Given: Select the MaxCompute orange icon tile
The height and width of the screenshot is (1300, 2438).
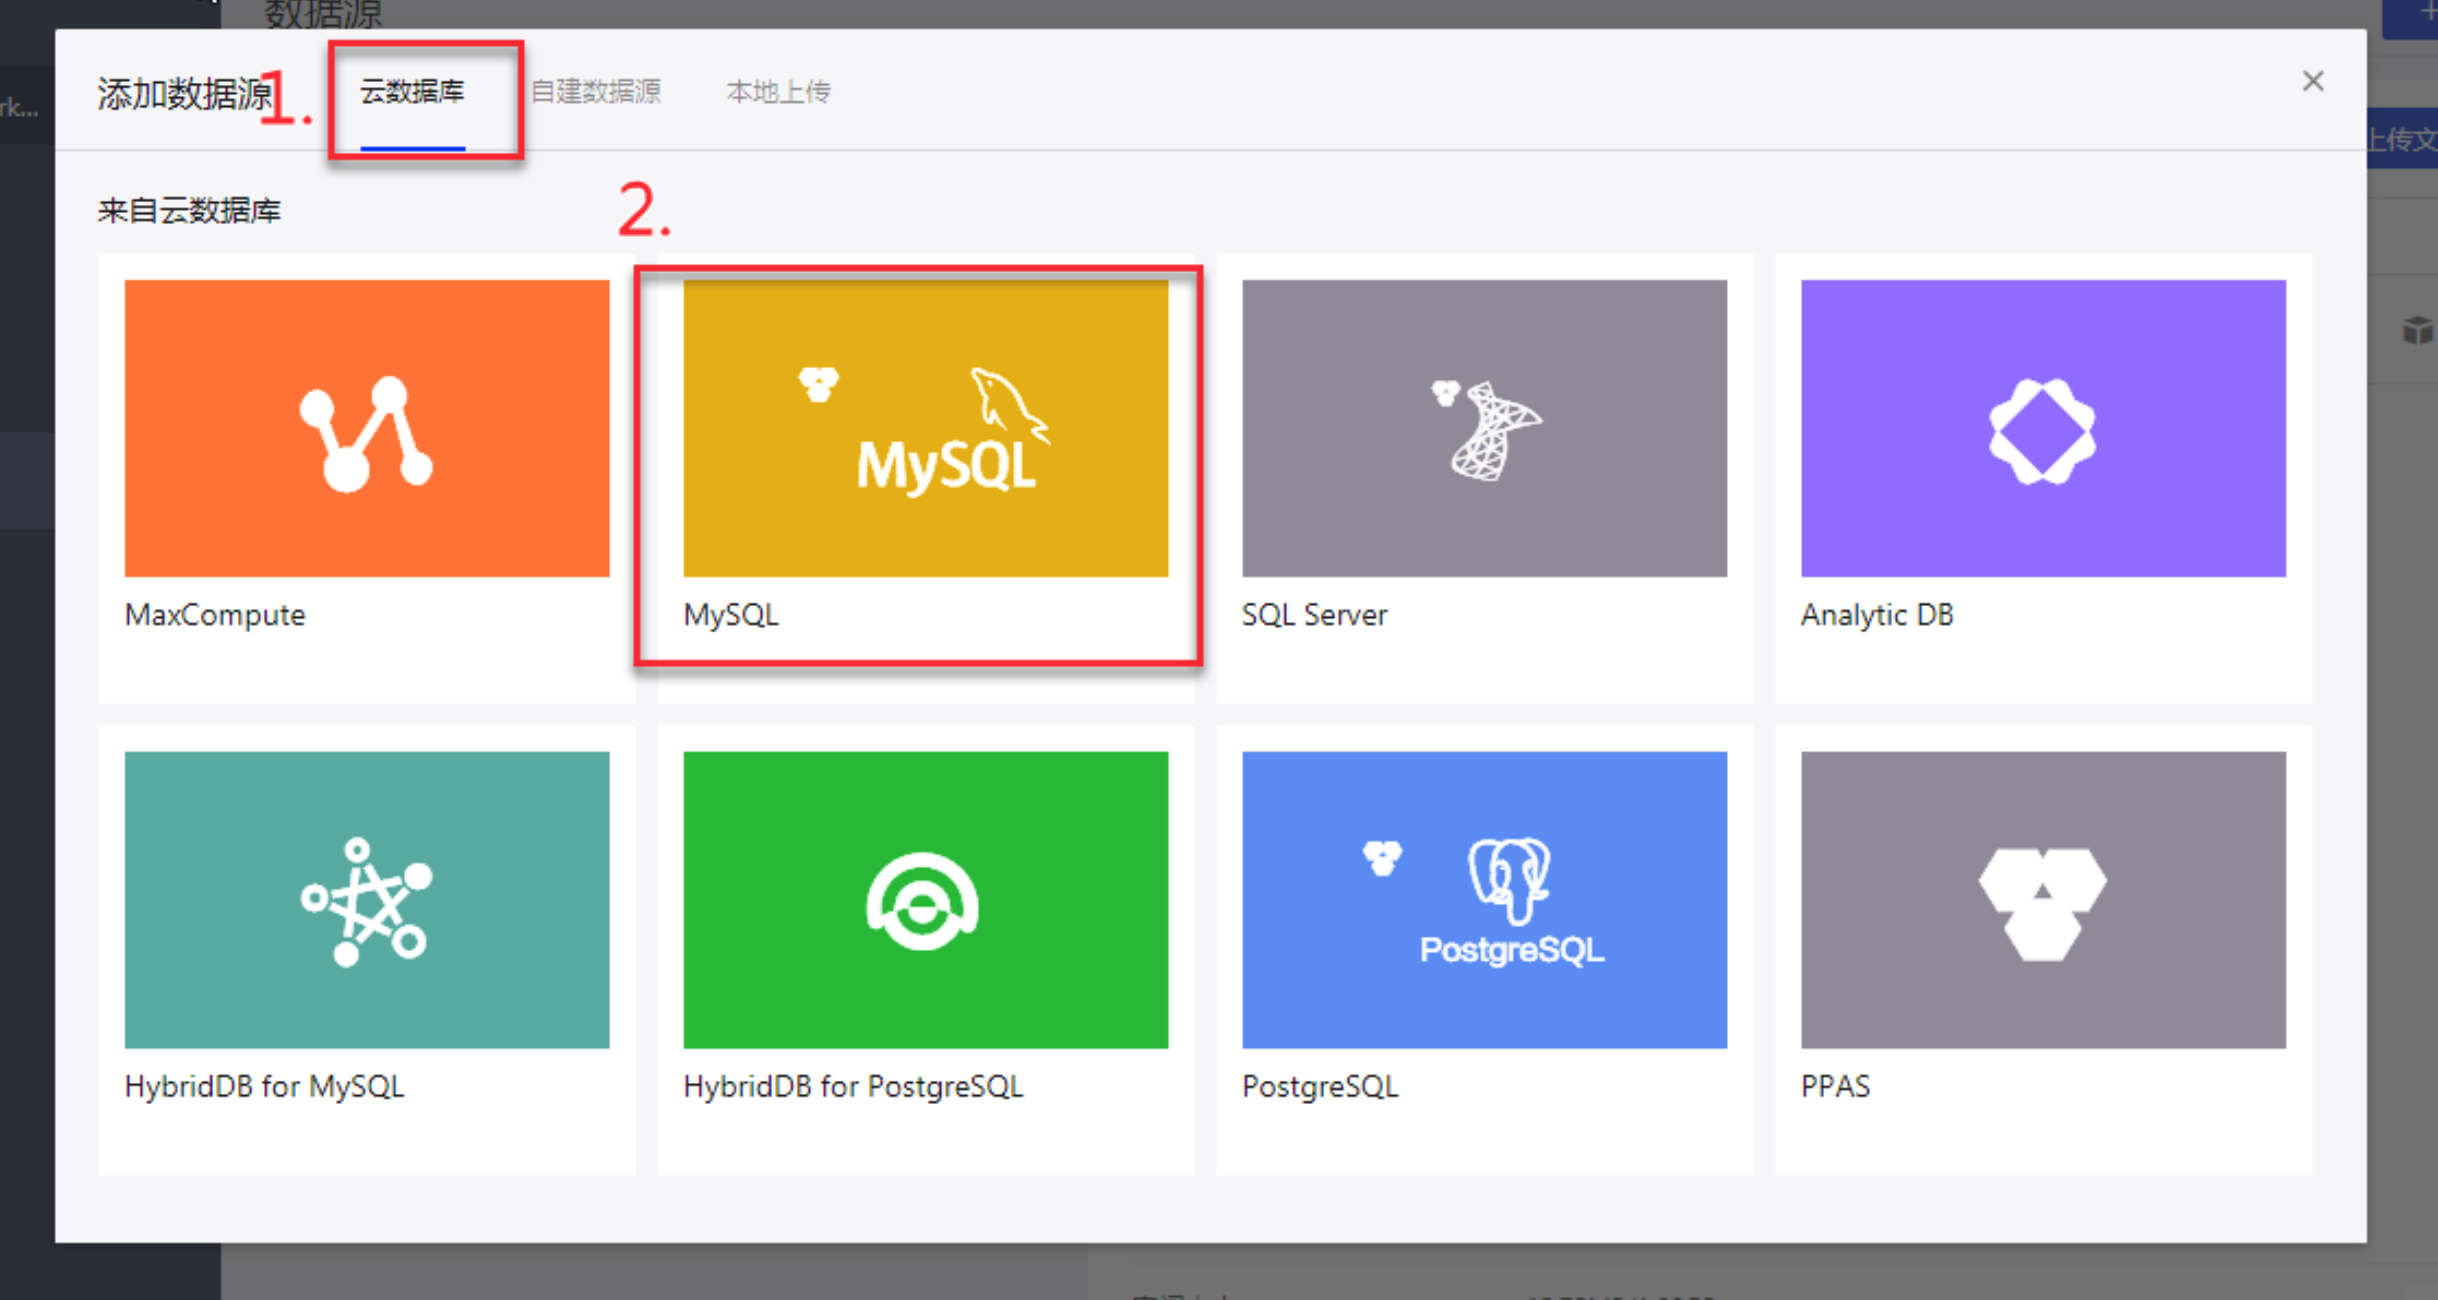Looking at the screenshot, I should click(x=366, y=428).
